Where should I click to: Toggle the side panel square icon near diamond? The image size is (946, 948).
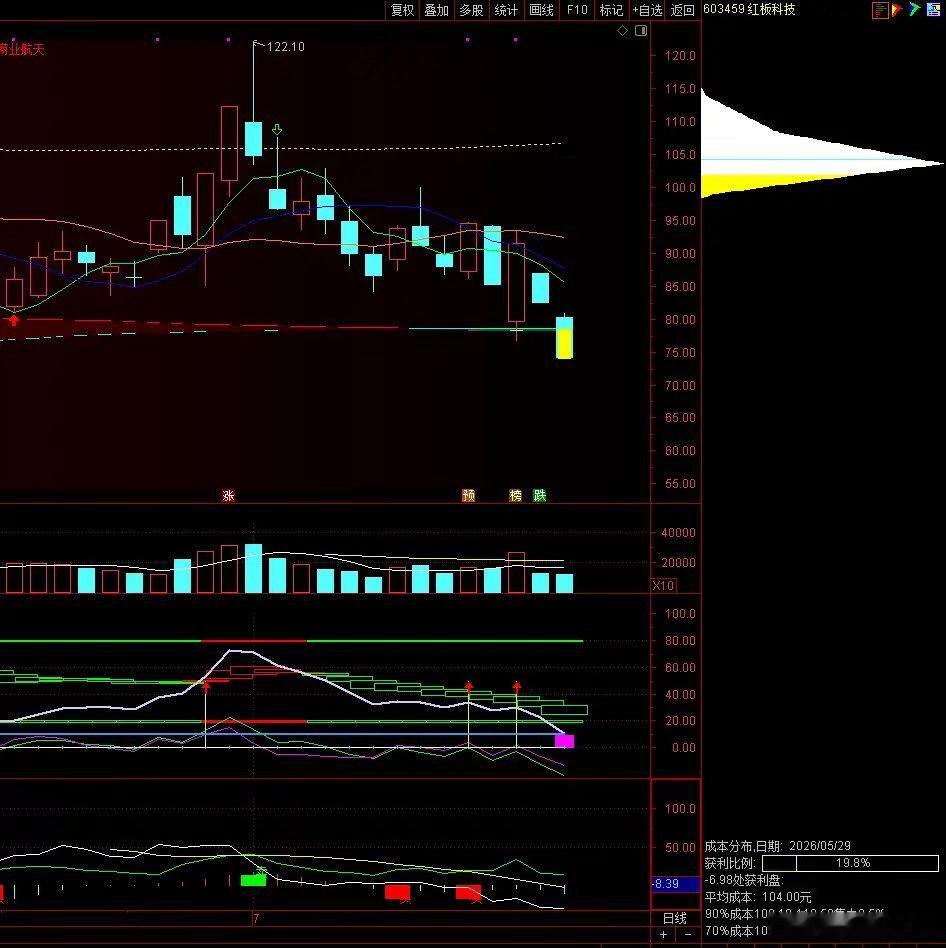point(641,31)
